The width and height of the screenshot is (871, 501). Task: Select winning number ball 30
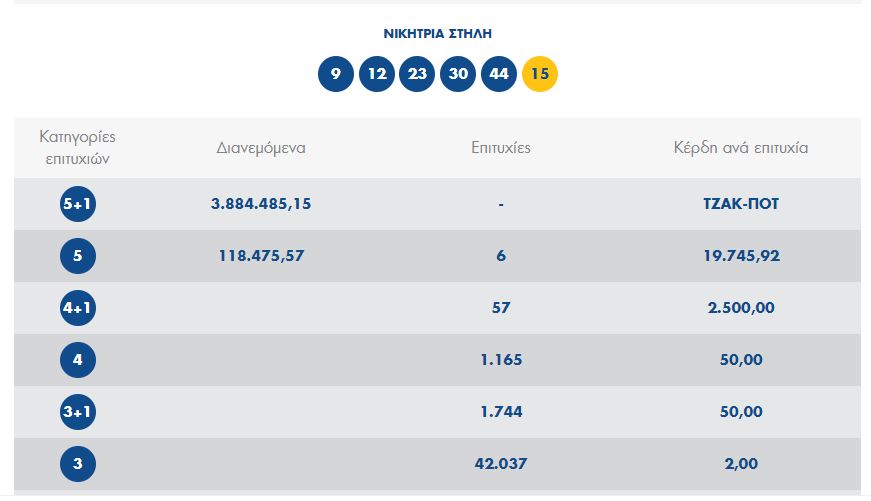(458, 74)
